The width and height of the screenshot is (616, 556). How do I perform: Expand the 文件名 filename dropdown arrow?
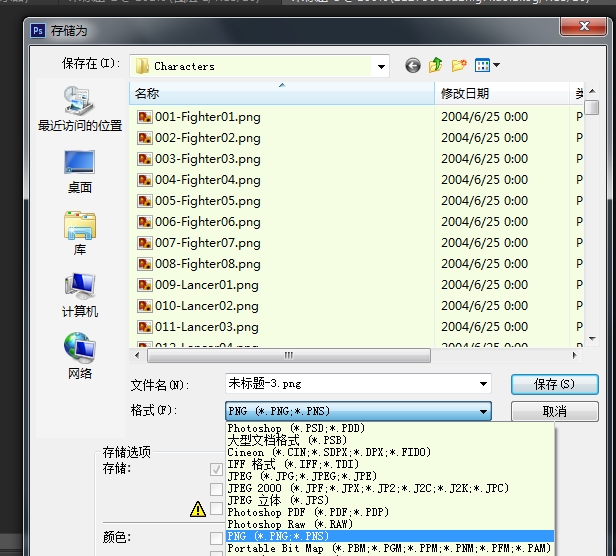(x=483, y=384)
